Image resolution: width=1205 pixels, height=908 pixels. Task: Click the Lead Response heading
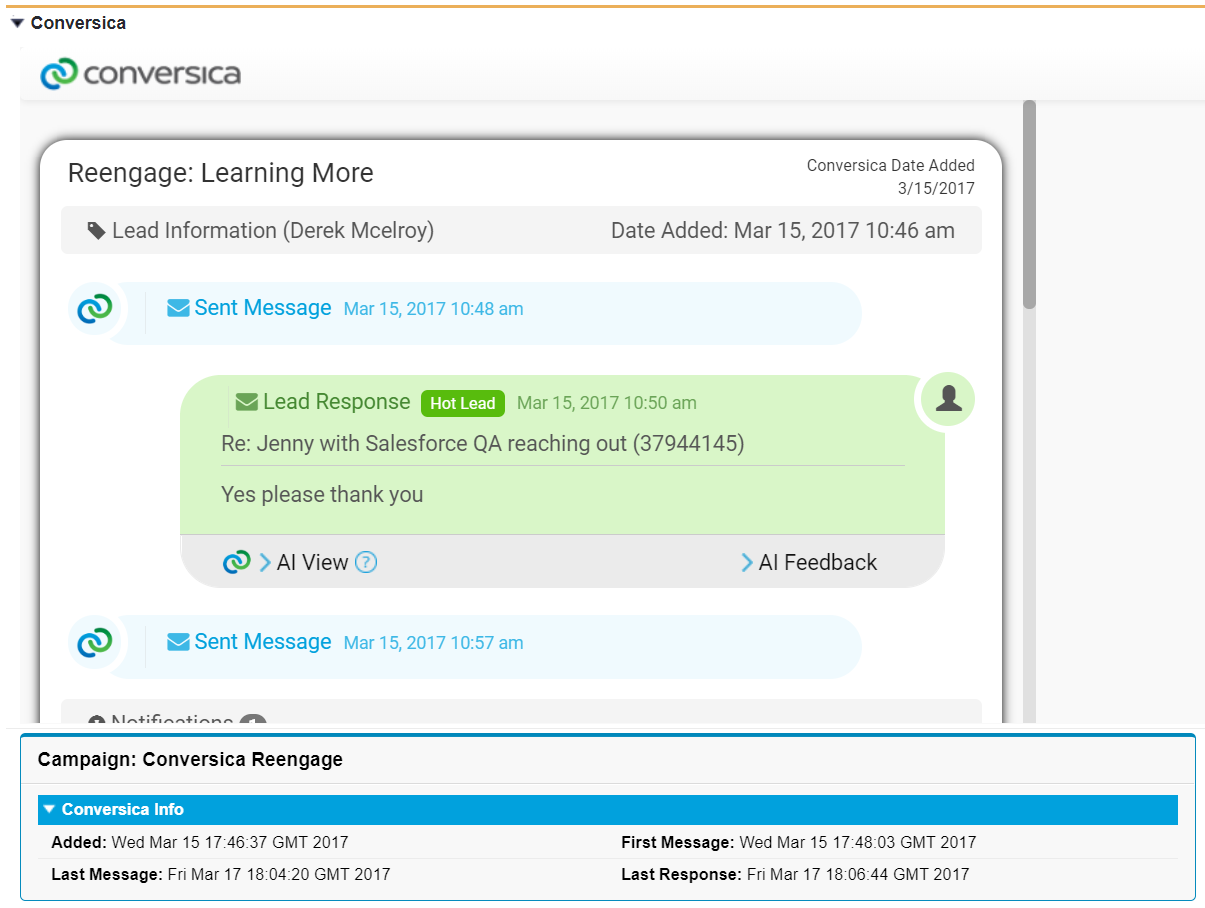pyautogui.click(x=336, y=402)
